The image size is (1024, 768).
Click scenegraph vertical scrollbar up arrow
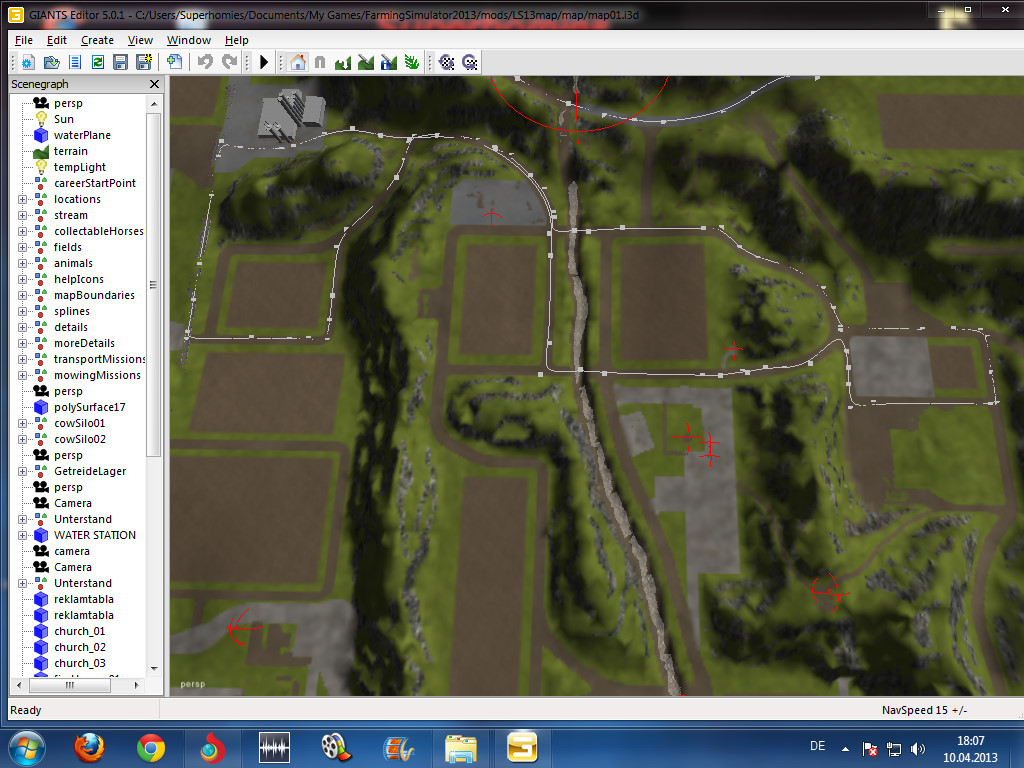coord(154,103)
